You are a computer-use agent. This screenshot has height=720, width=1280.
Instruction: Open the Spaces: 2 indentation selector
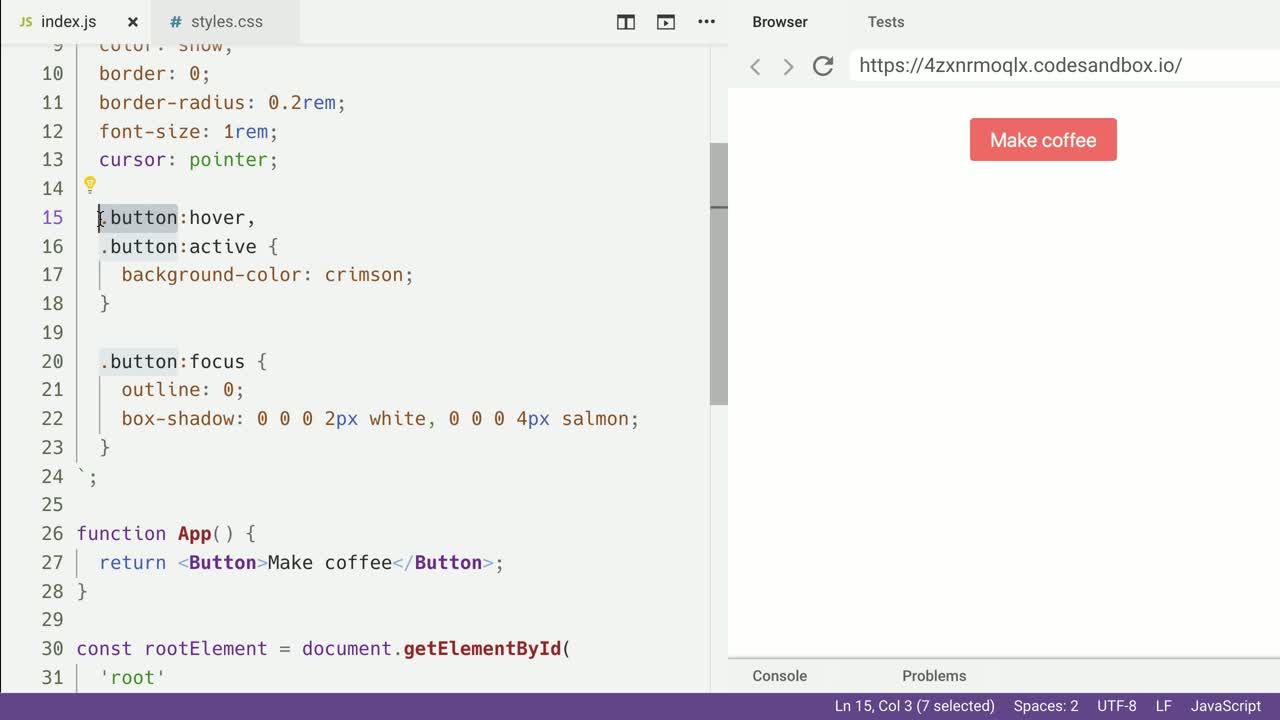pyautogui.click(x=1045, y=706)
